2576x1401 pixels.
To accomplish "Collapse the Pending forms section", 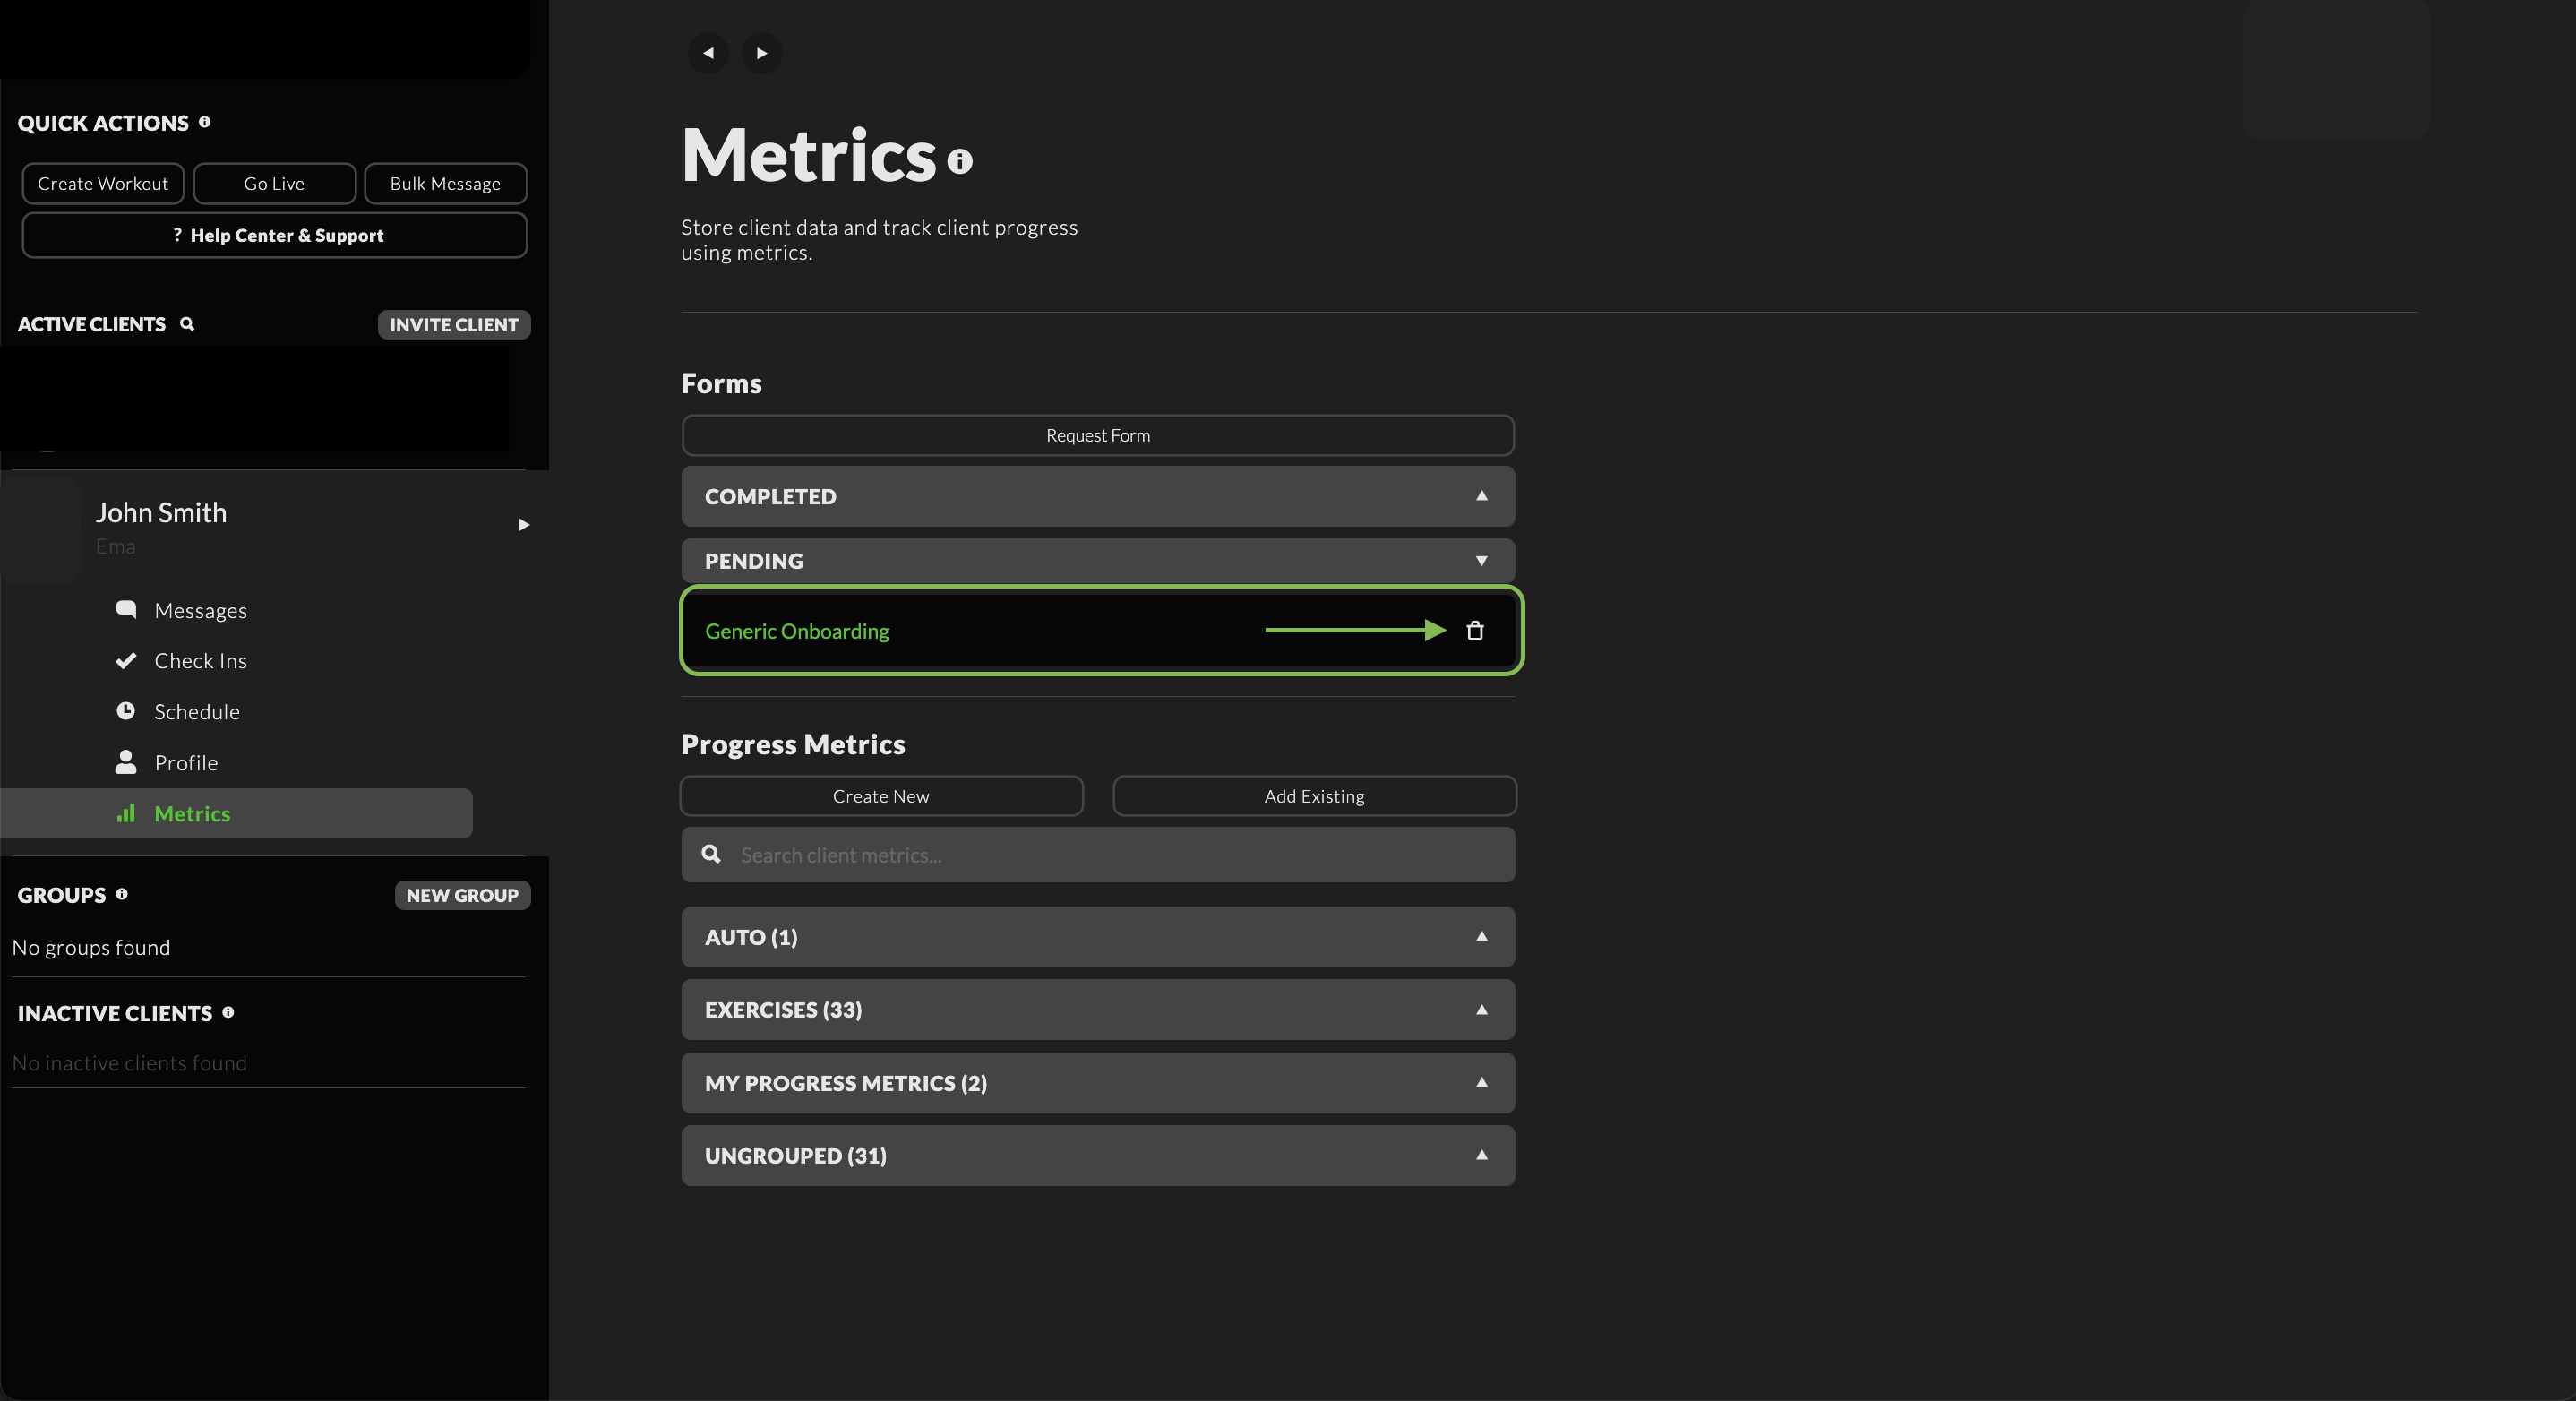I will tap(1481, 561).
